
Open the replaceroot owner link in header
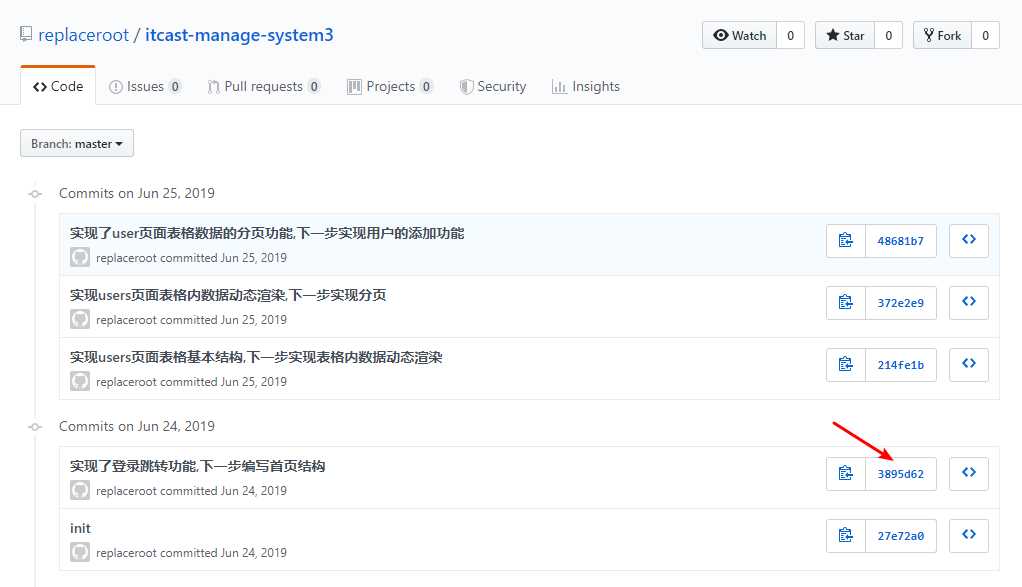tap(83, 35)
